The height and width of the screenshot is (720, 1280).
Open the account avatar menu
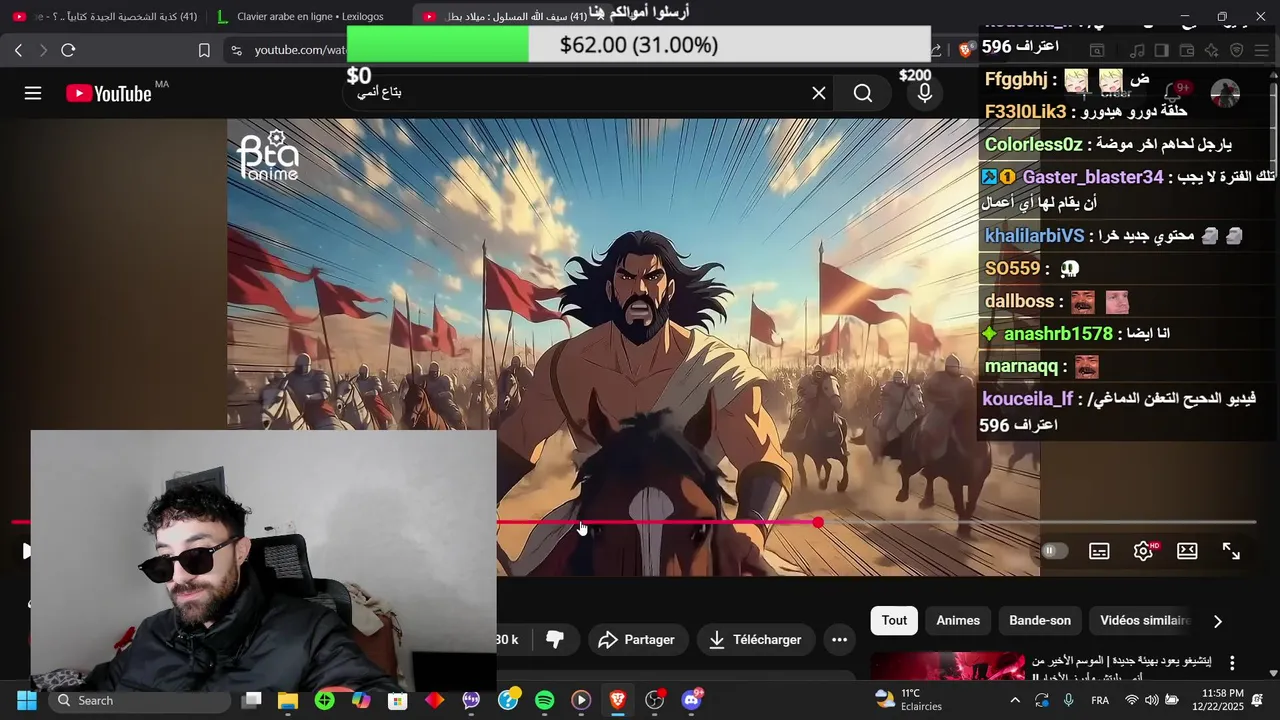[x=1225, y=93]
